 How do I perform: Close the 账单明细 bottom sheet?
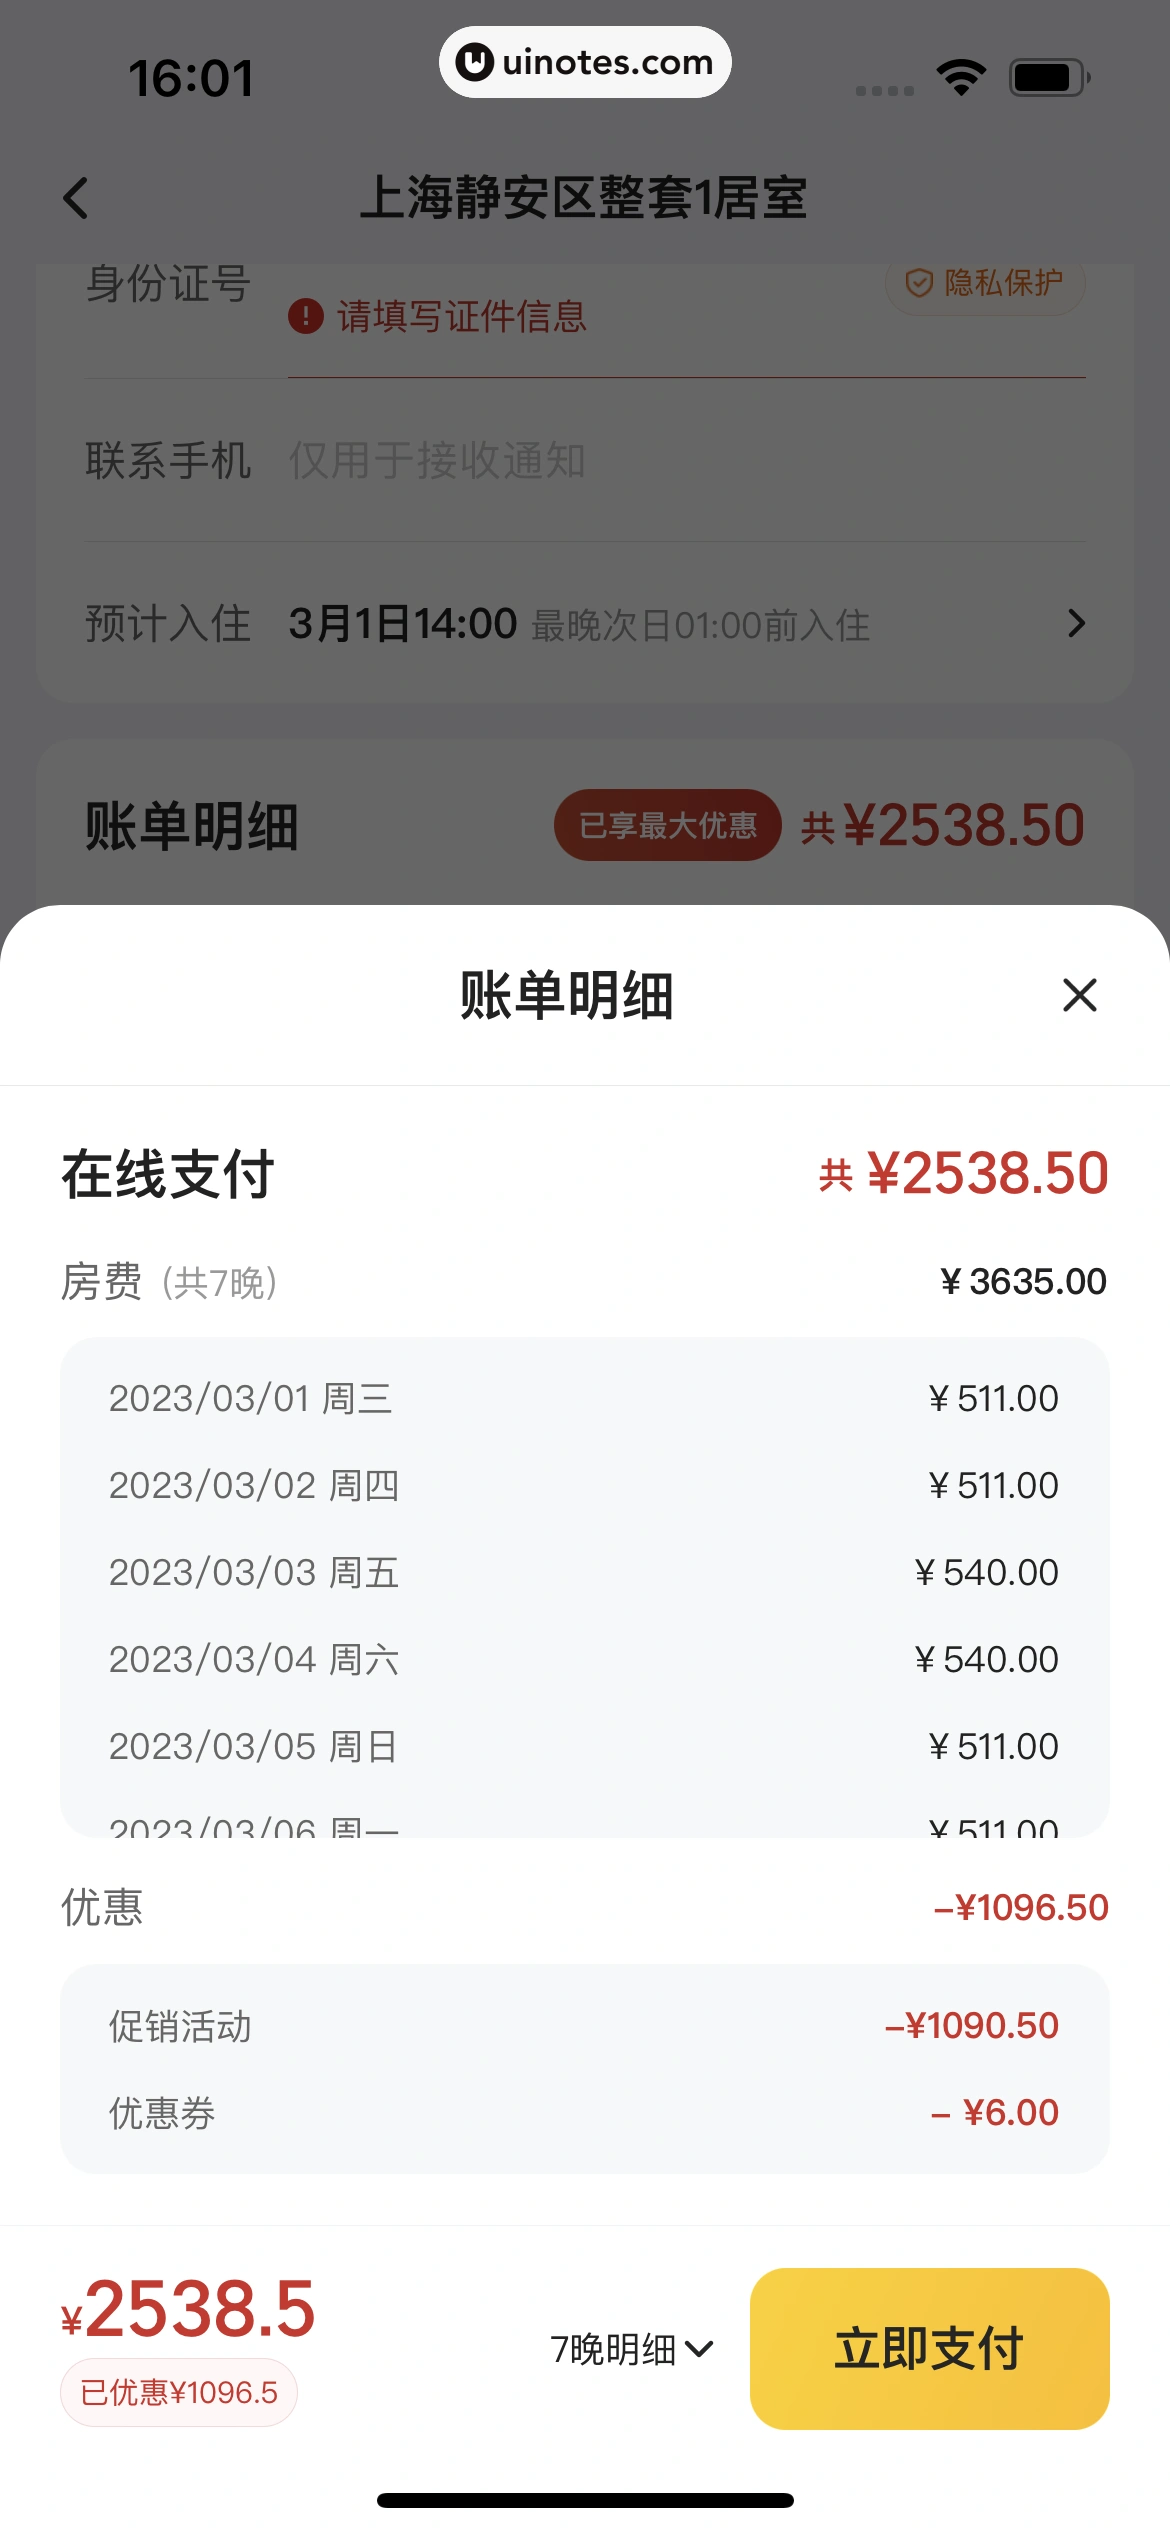[1079, 995]
